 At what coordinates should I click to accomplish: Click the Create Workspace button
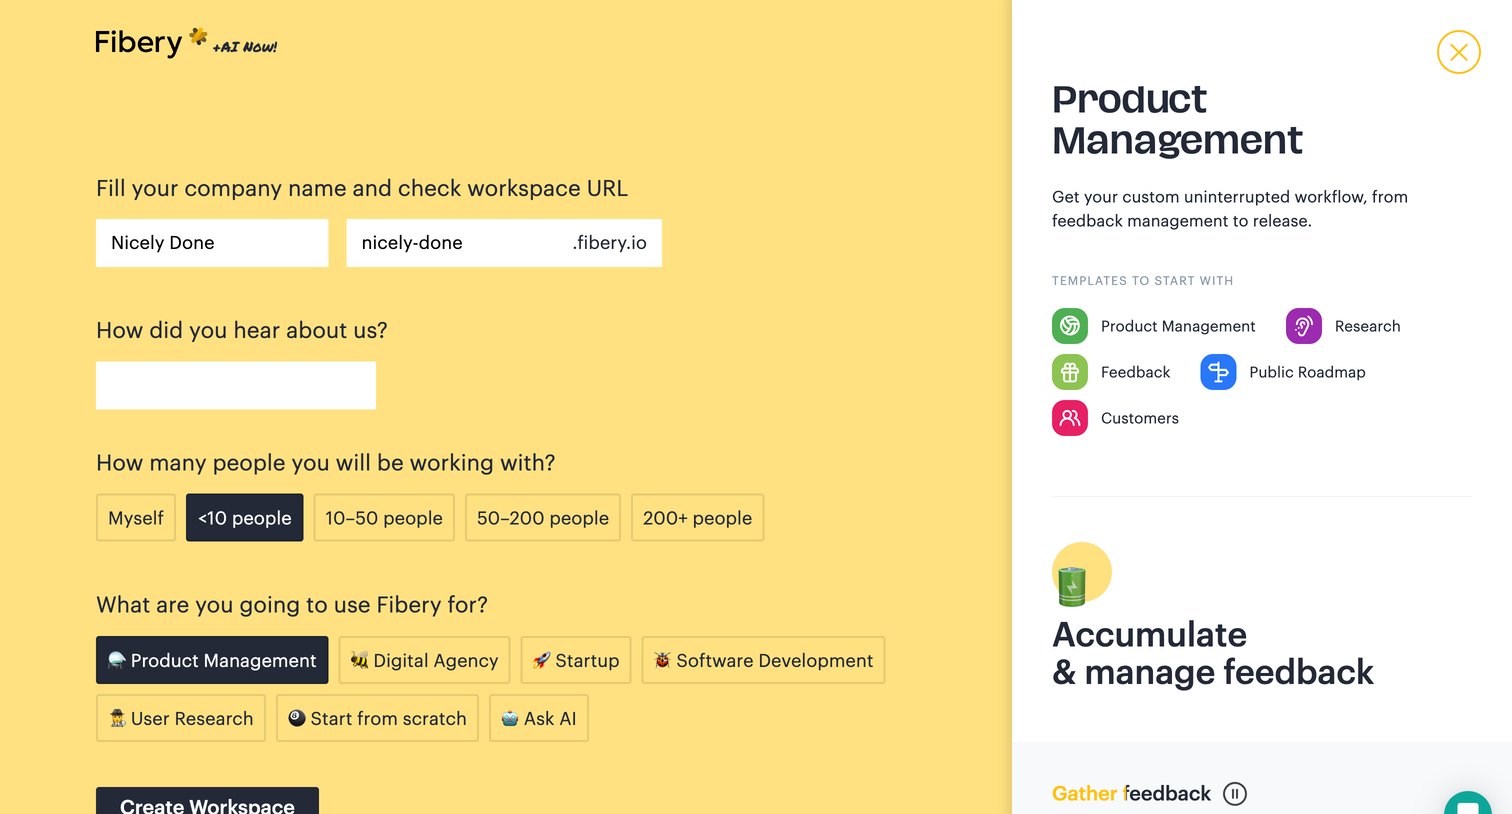pyautogui.click(x=207, y=802)
